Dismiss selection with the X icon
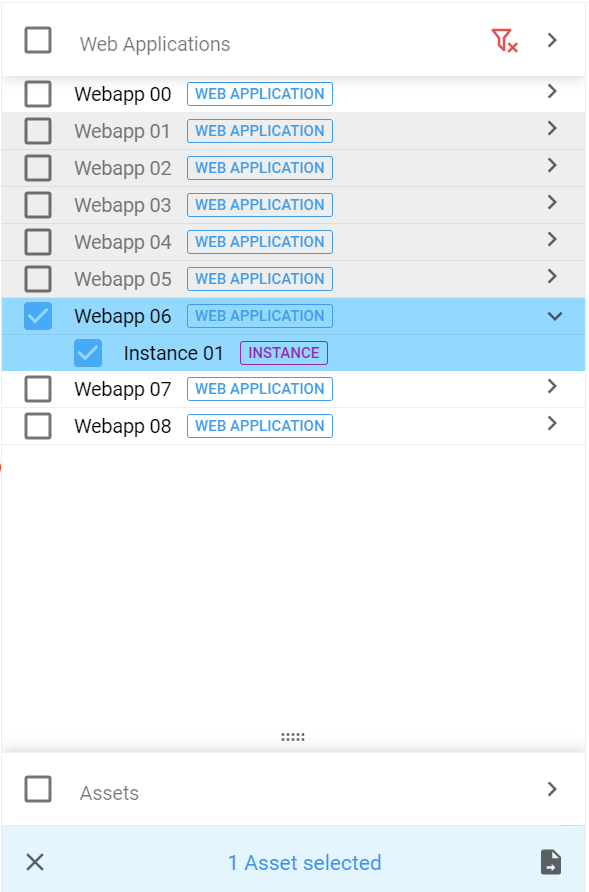Screen dimensions: 589x892 point(35,862)
